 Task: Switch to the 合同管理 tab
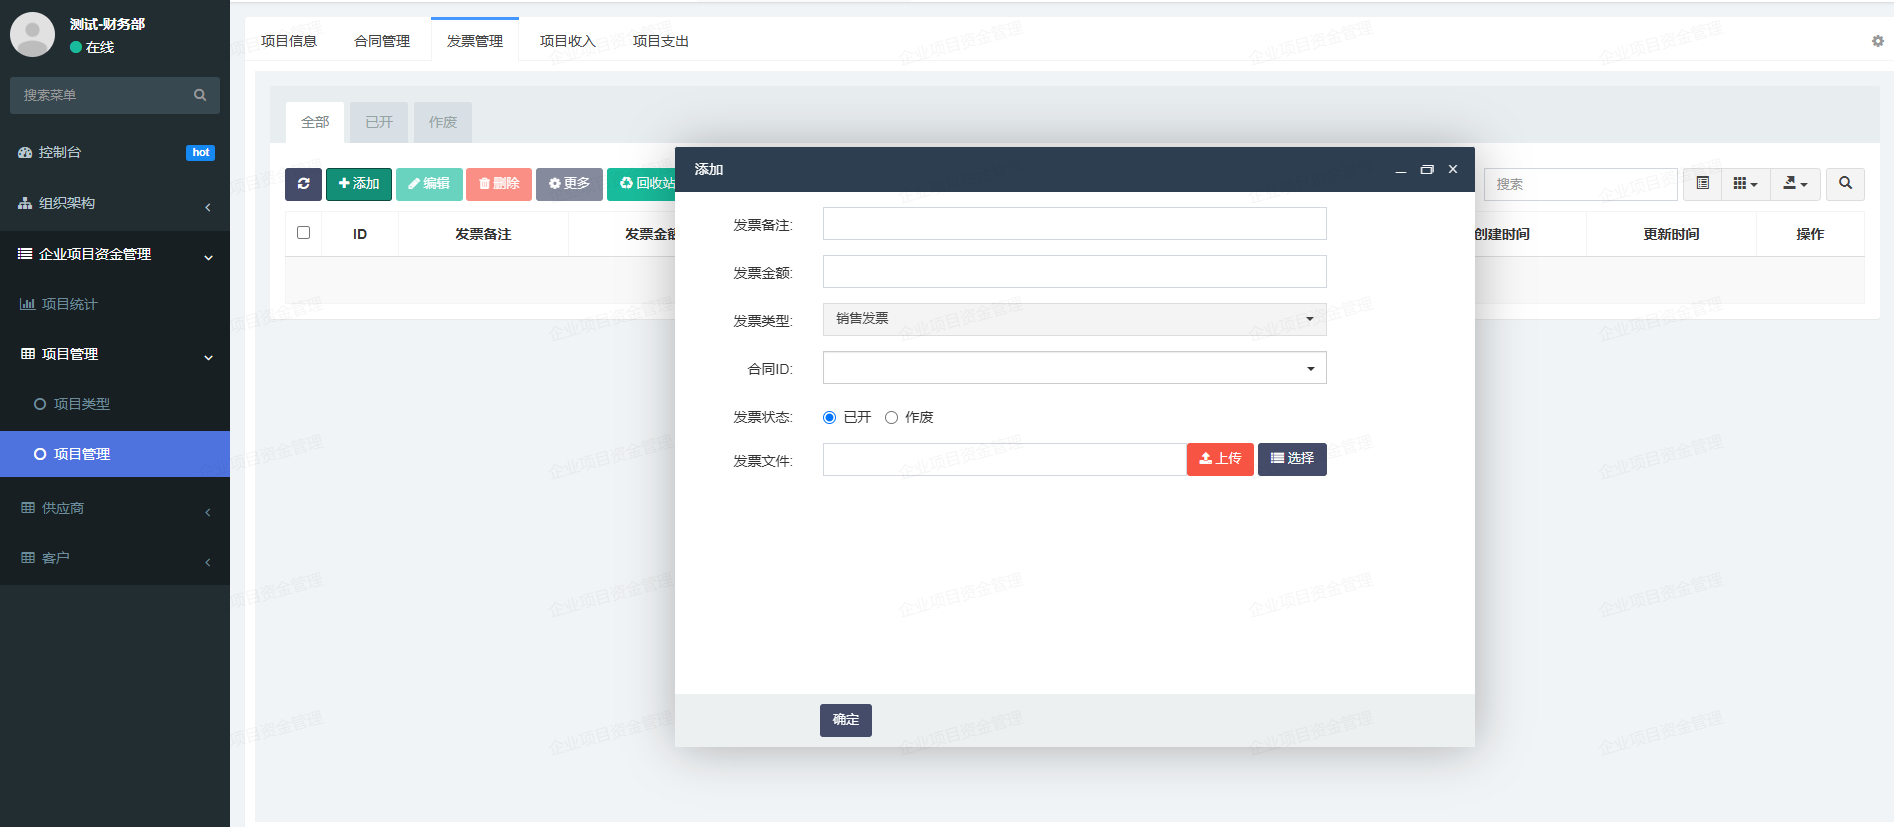coord(382,41)
